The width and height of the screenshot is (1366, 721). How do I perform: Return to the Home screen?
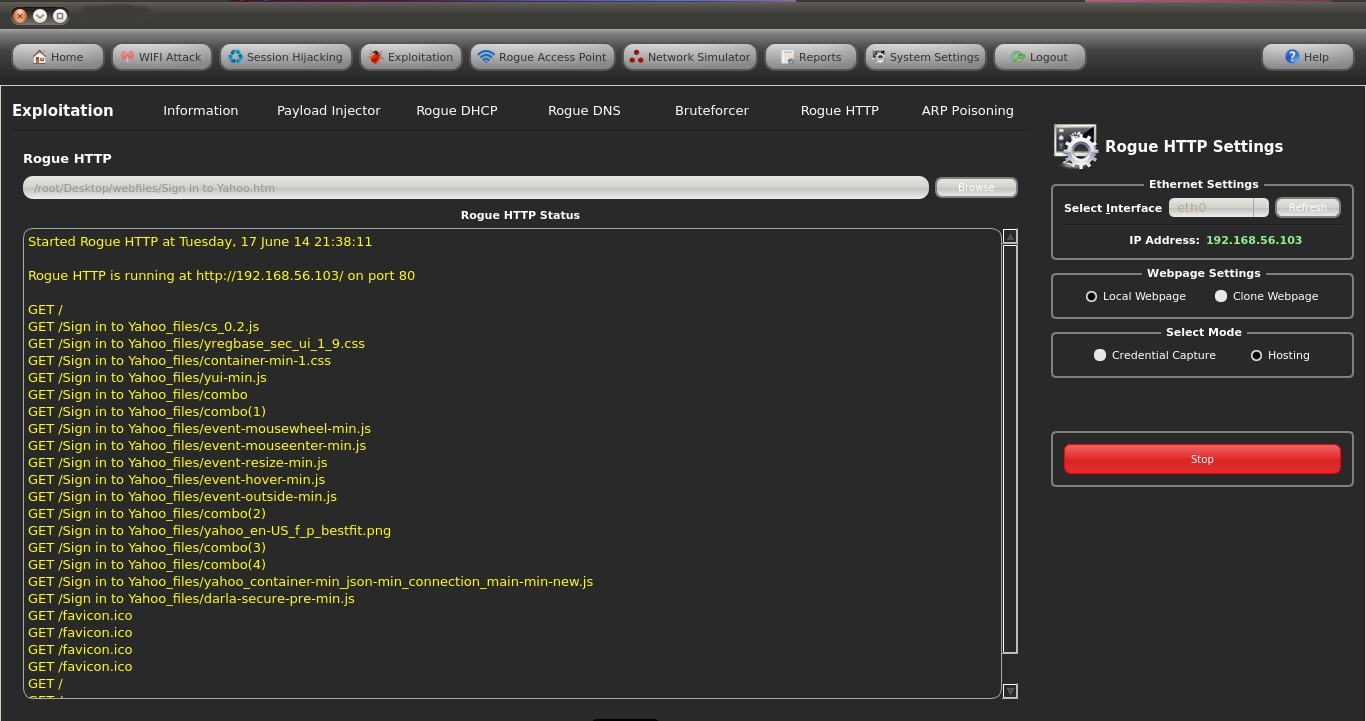point(57,56)
